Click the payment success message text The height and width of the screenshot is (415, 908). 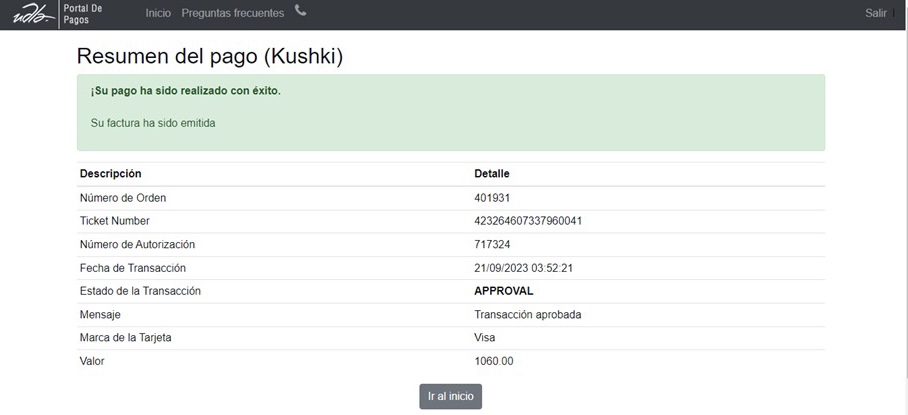pos(186,91)
